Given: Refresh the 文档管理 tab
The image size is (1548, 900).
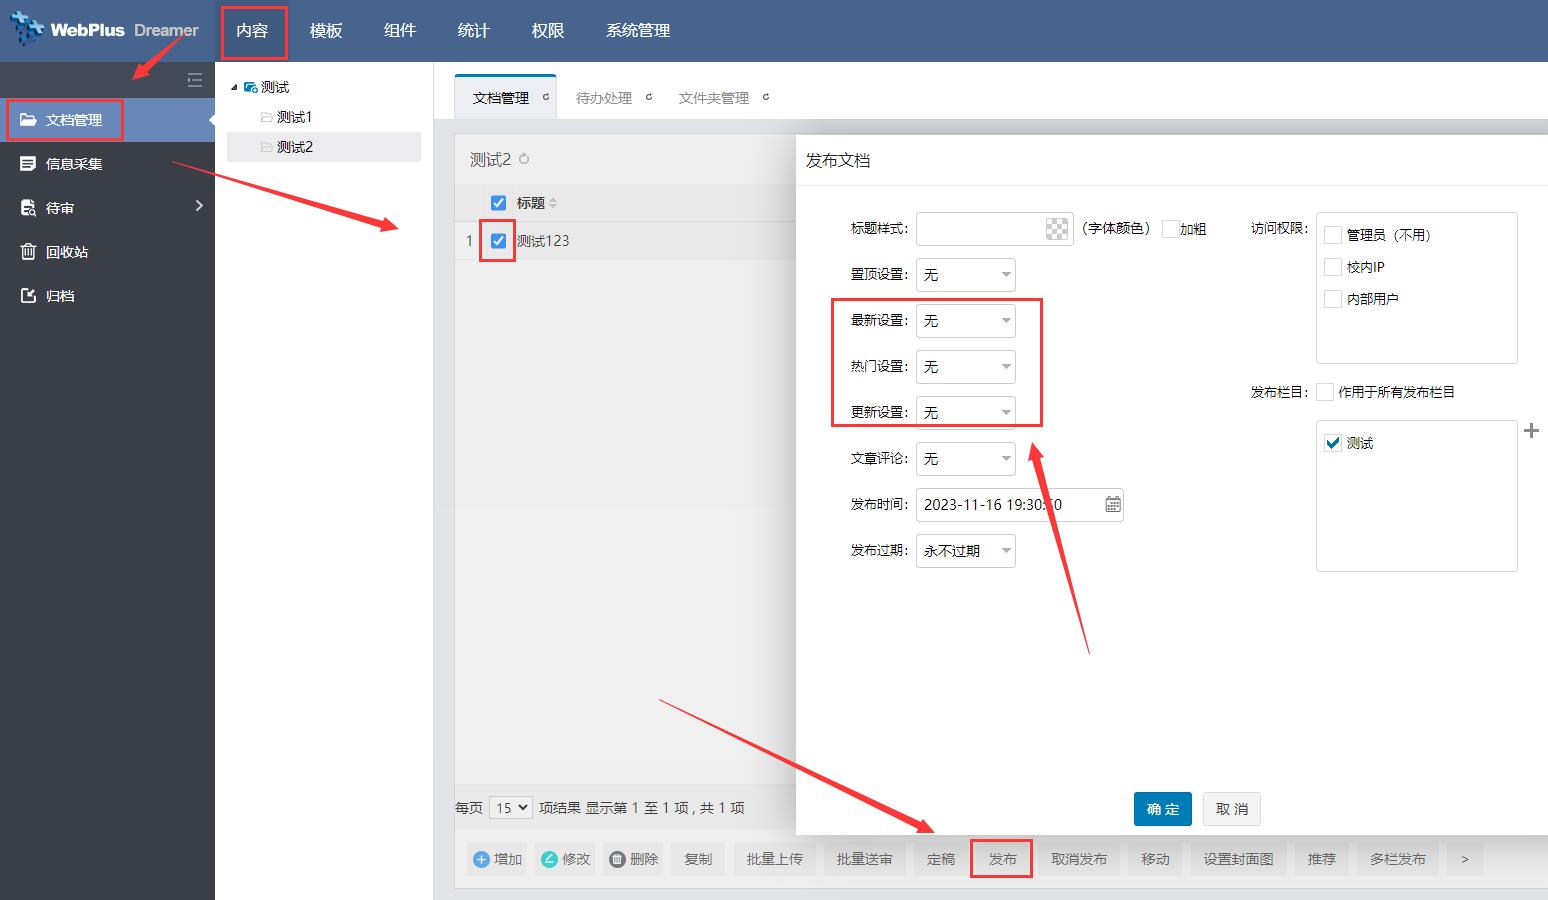Looking at the screenshot, I should tap(545, 97).
